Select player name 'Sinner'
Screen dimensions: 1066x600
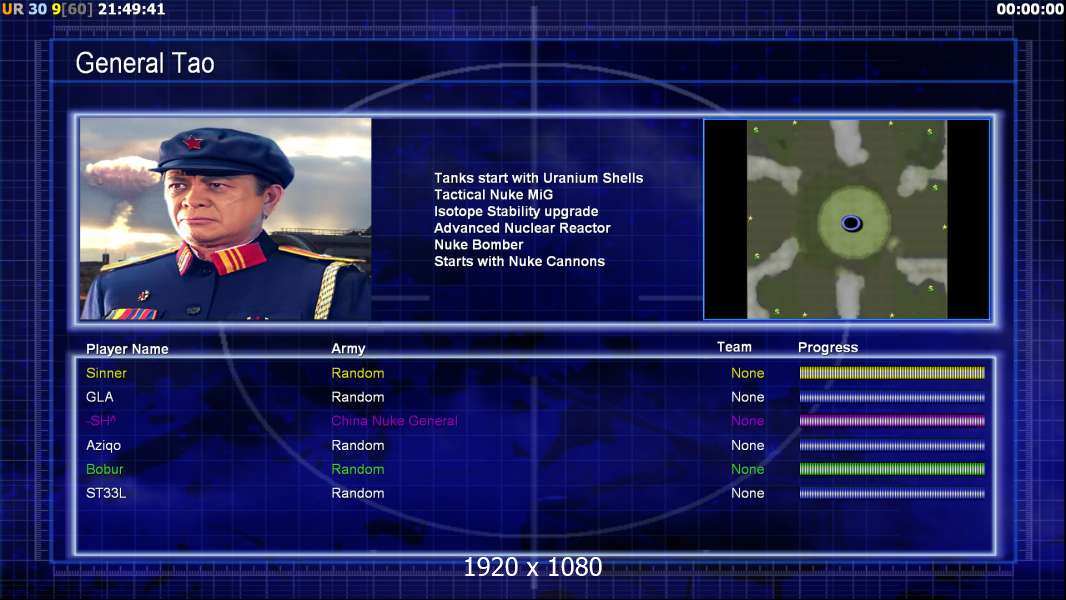pyautogui.click(x=106, y=373)
